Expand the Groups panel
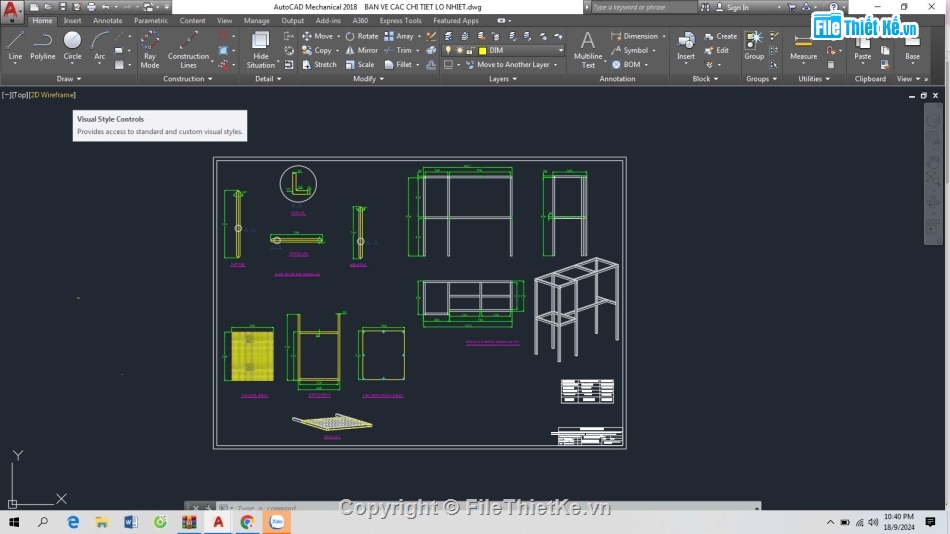 (762, 79)
